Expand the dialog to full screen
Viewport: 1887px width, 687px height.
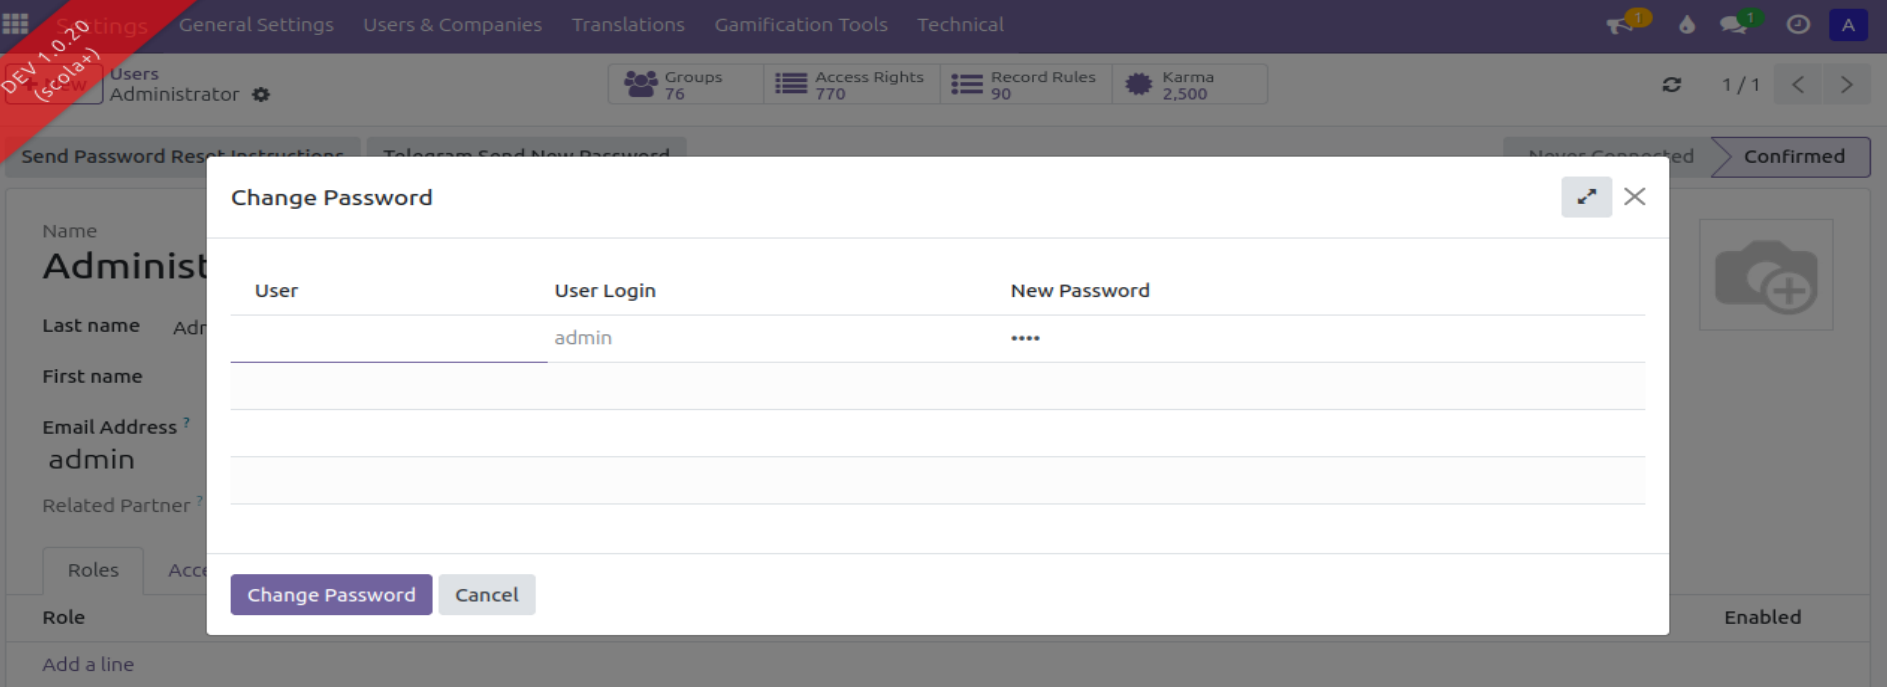point(1586,197)
